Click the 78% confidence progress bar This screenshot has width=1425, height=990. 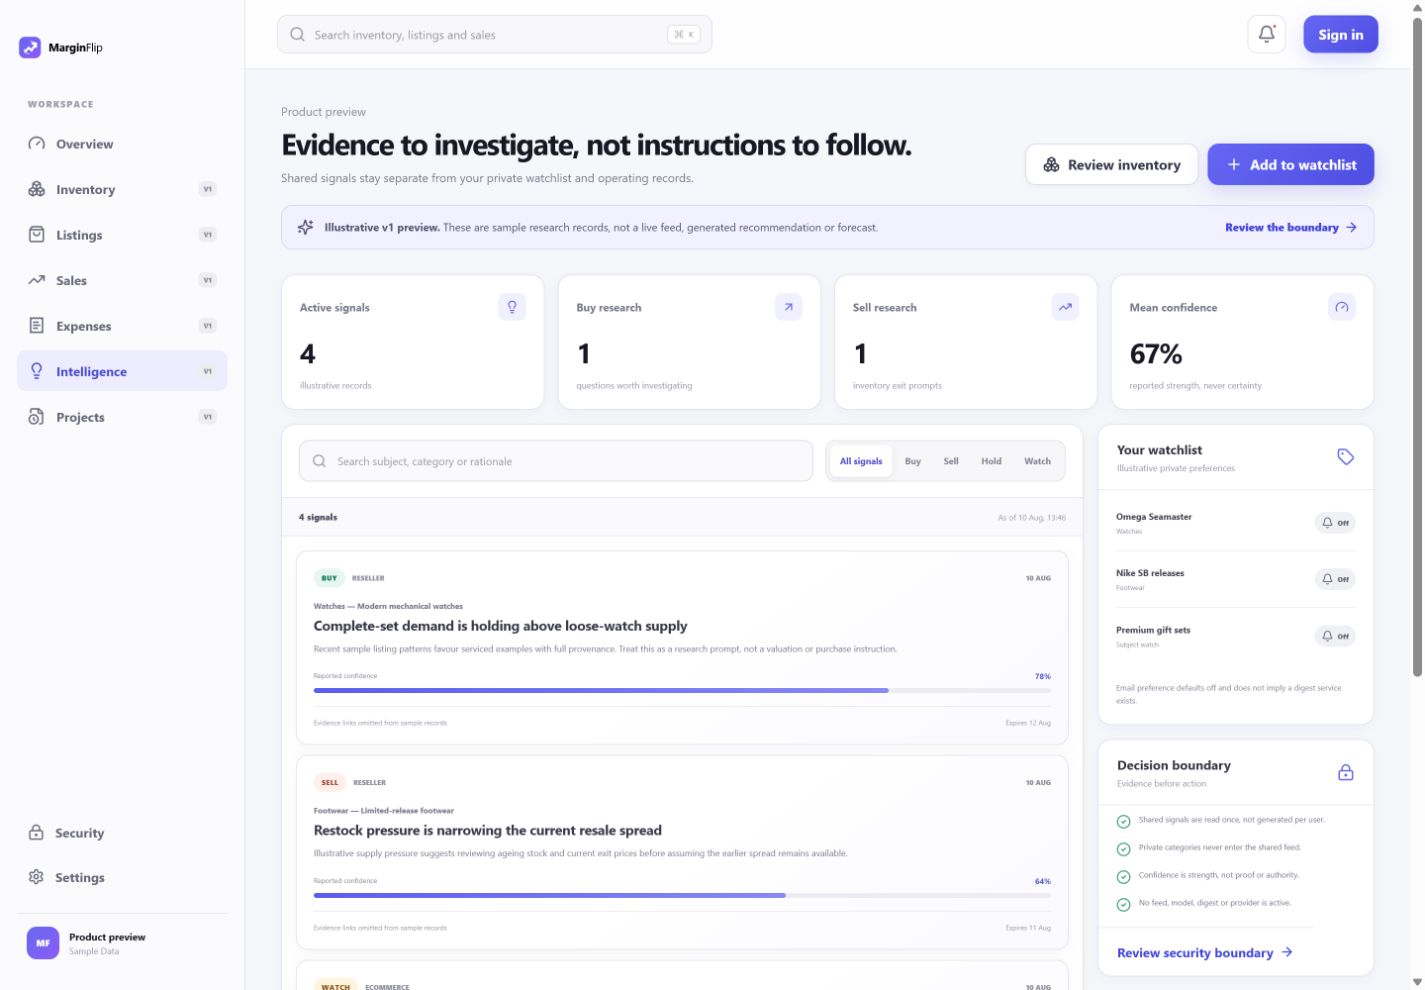click(x=682, y=690)
